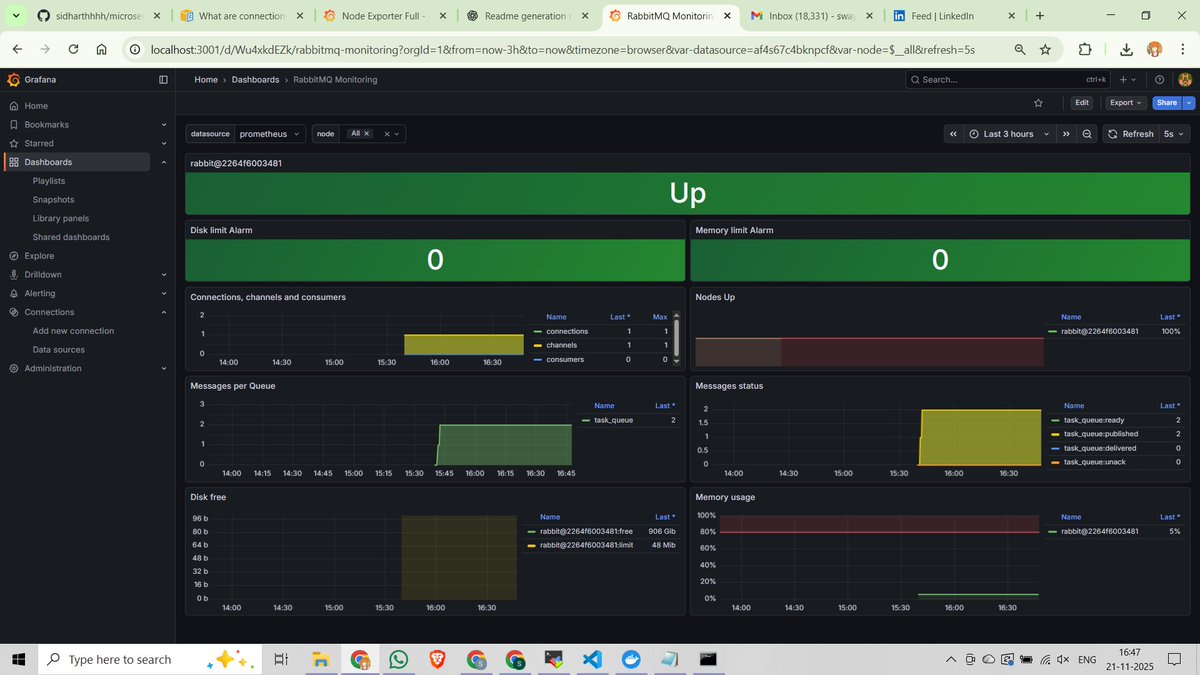Click the Edit dashboard button
Image resolution: width=1200 pixels, height=675 pixels.
pyautogui.click(x=1082, y=102)
